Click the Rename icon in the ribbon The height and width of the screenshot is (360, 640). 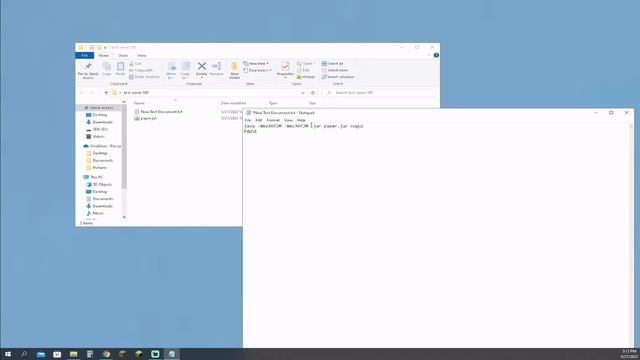tap(216, 69)
